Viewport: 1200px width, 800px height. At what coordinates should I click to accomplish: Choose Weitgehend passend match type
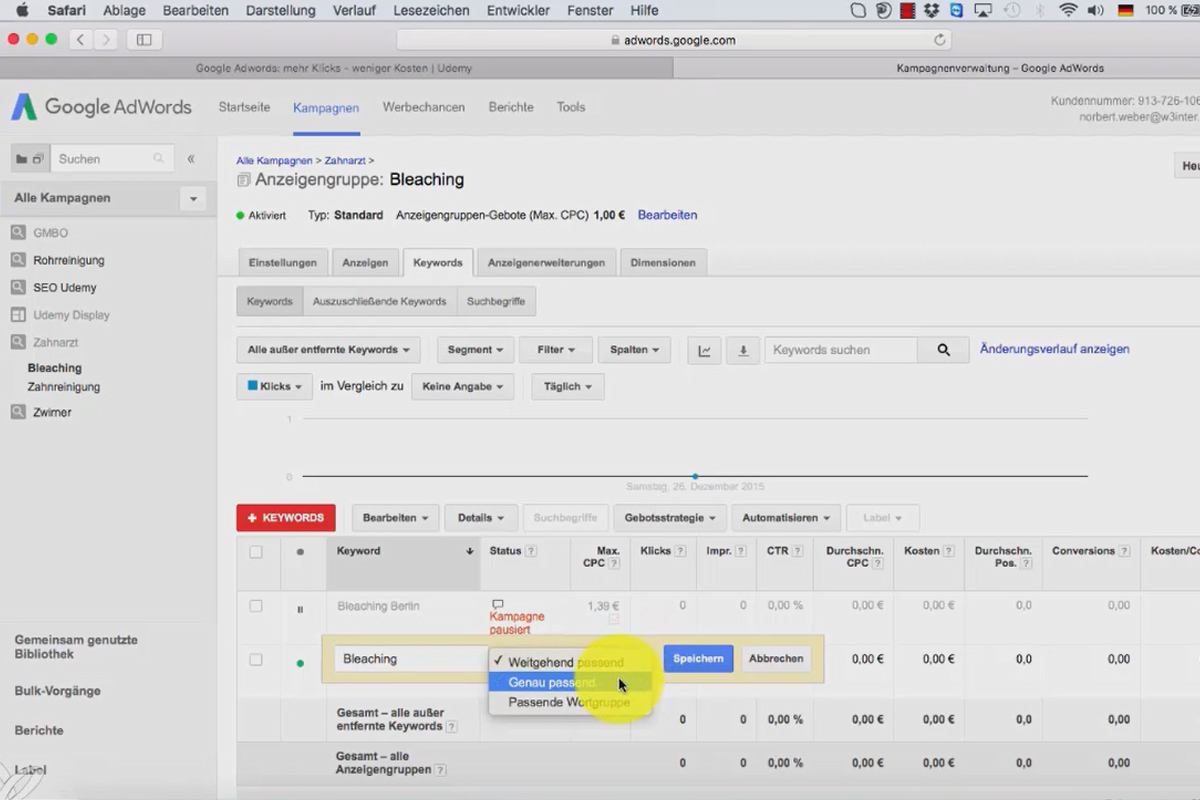pos(570,662)
